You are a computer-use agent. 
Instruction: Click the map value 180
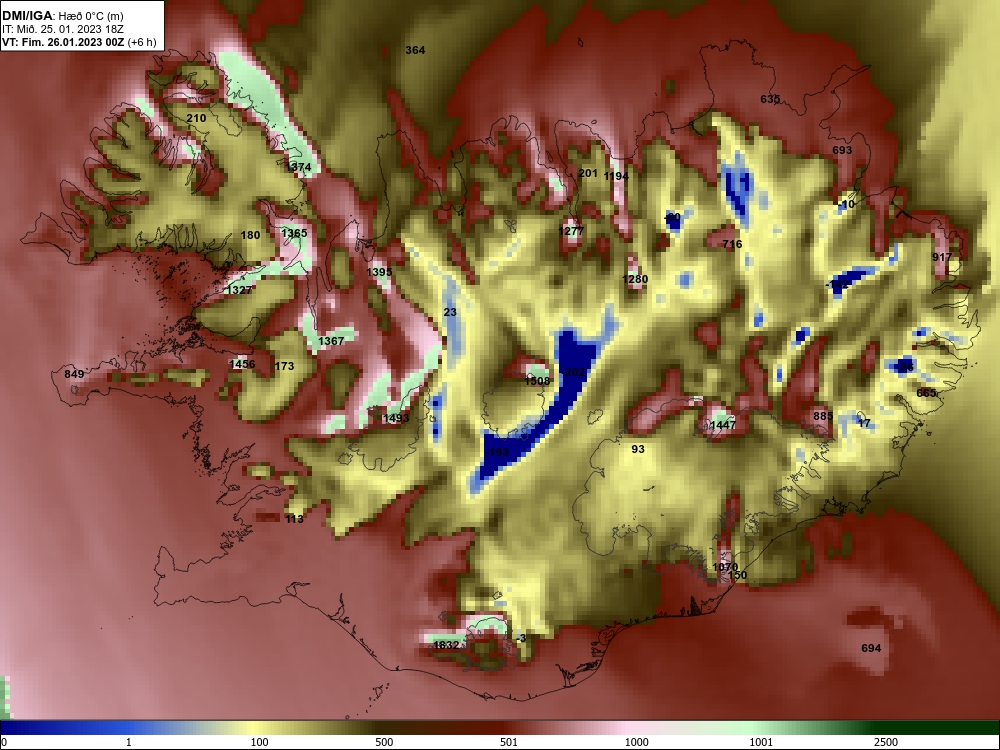pyautogui.click(x=251, y=235)
